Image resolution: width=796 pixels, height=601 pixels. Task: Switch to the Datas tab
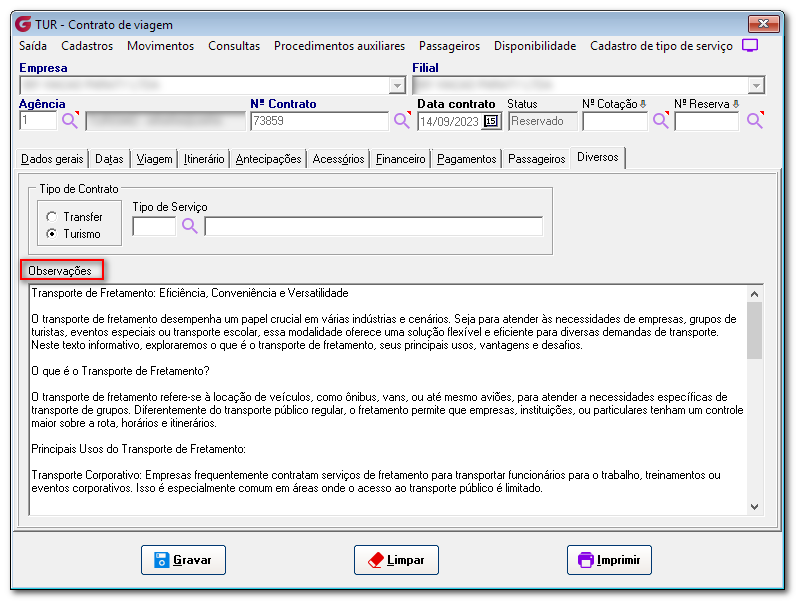tap(109, 159)
